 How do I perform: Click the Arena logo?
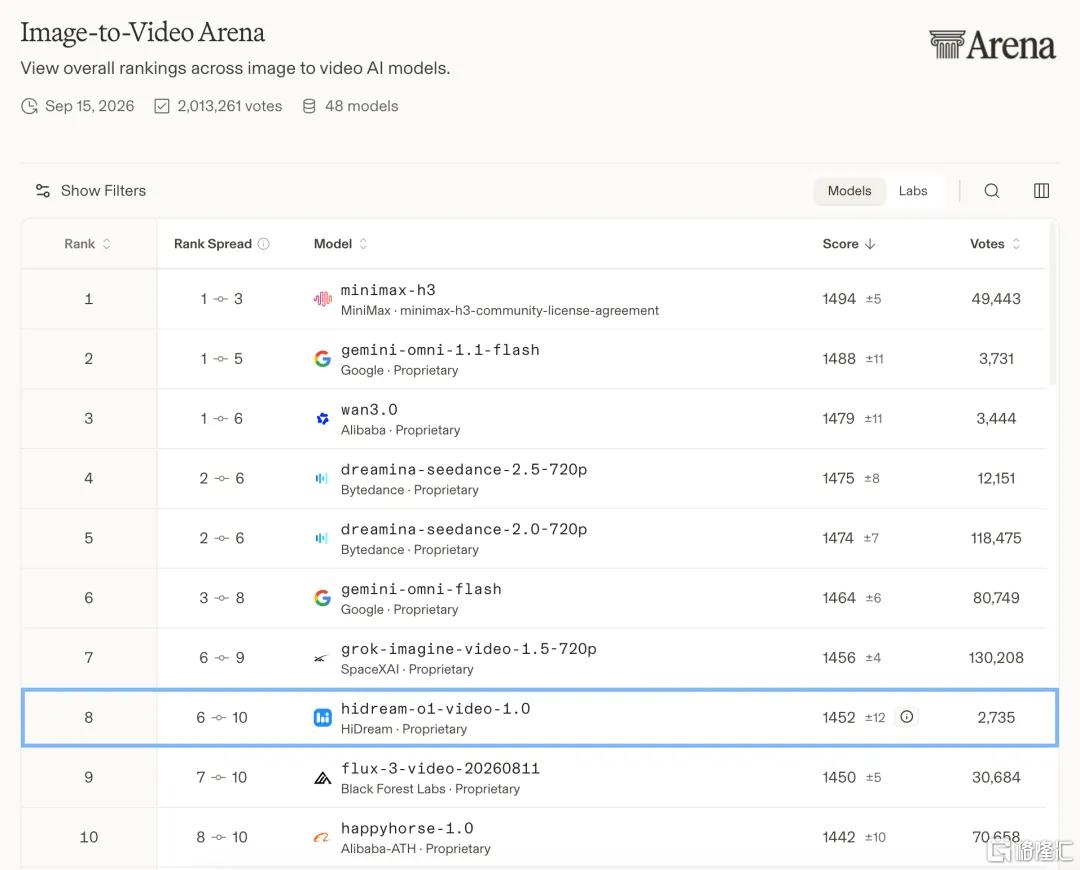[x=992, y=45]
